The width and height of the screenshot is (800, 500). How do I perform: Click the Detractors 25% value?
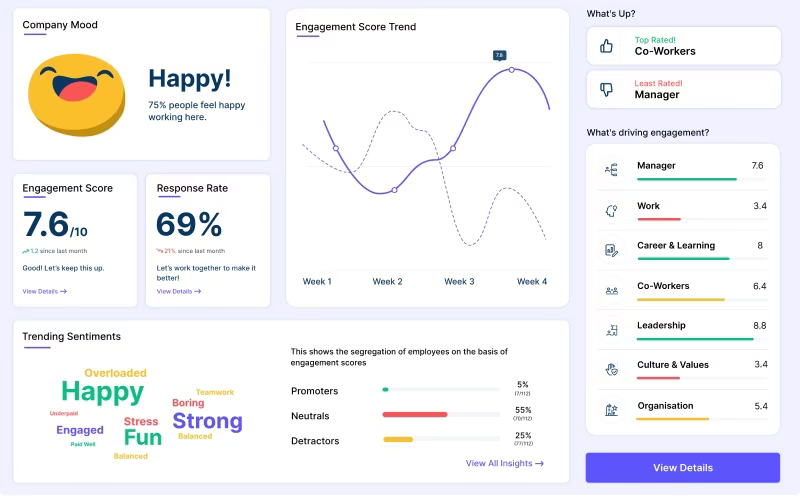tap(523, 436)
